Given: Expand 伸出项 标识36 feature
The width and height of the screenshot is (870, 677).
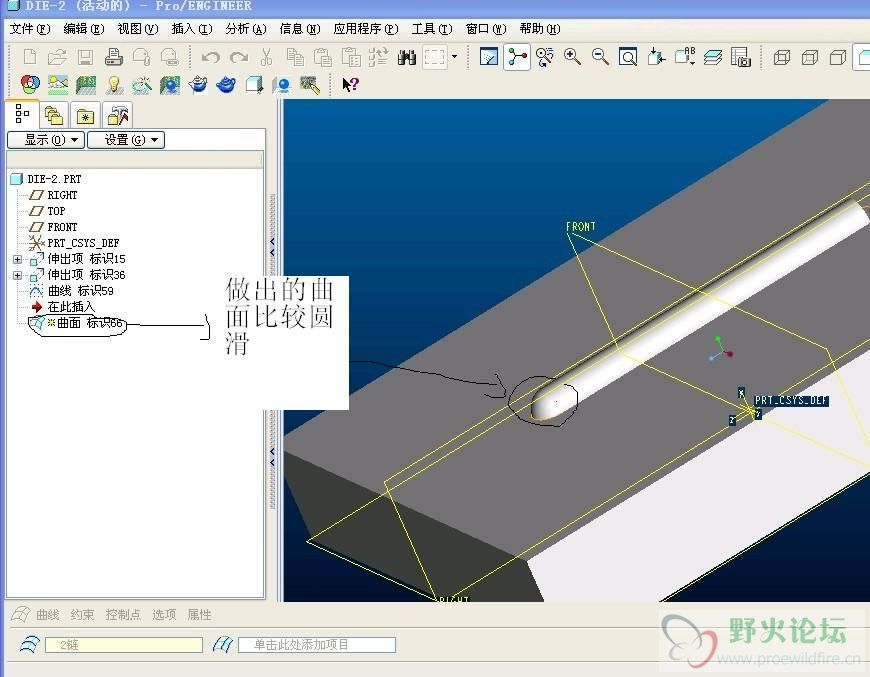Looking at the screenshot, I should click(17, 275).
